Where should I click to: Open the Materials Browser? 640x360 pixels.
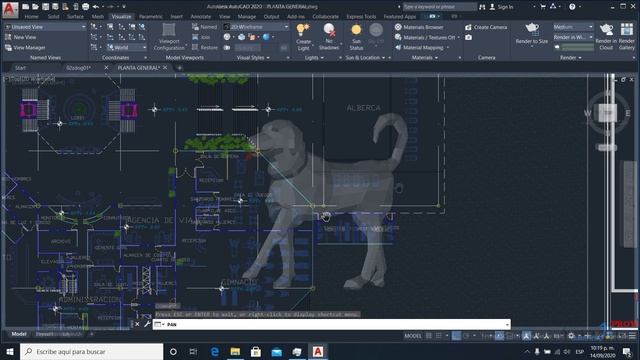(x=419, y=27)
